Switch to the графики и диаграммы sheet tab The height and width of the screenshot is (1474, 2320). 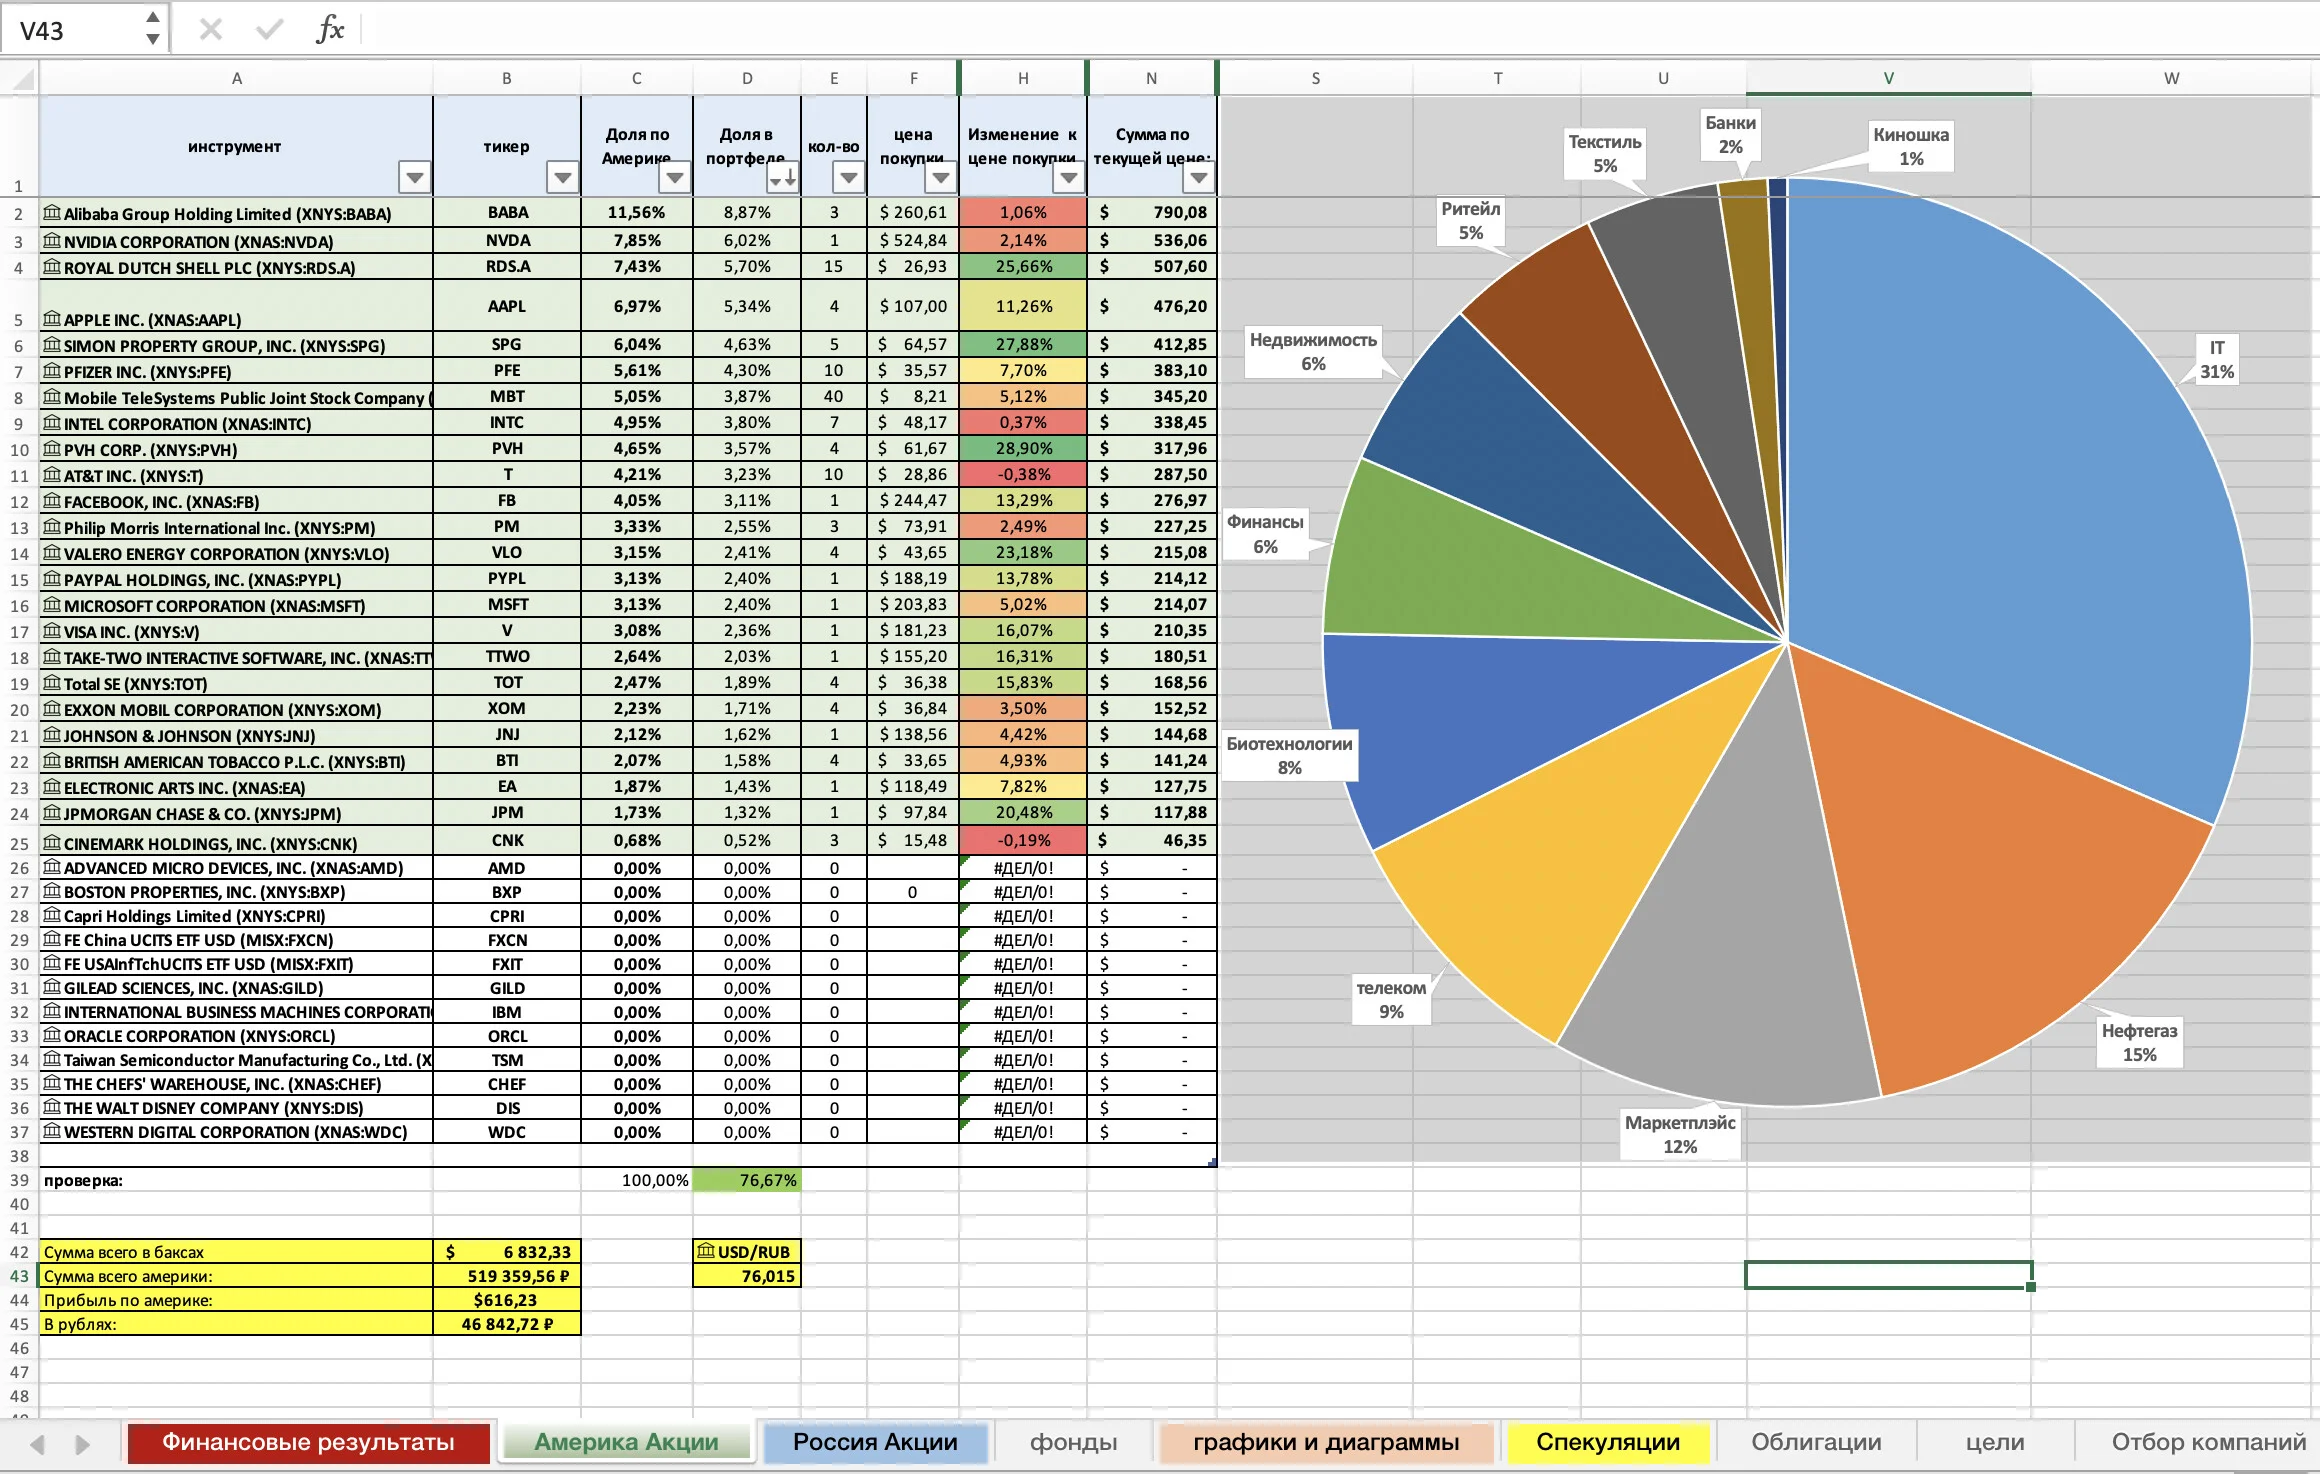(1326, 1442)
